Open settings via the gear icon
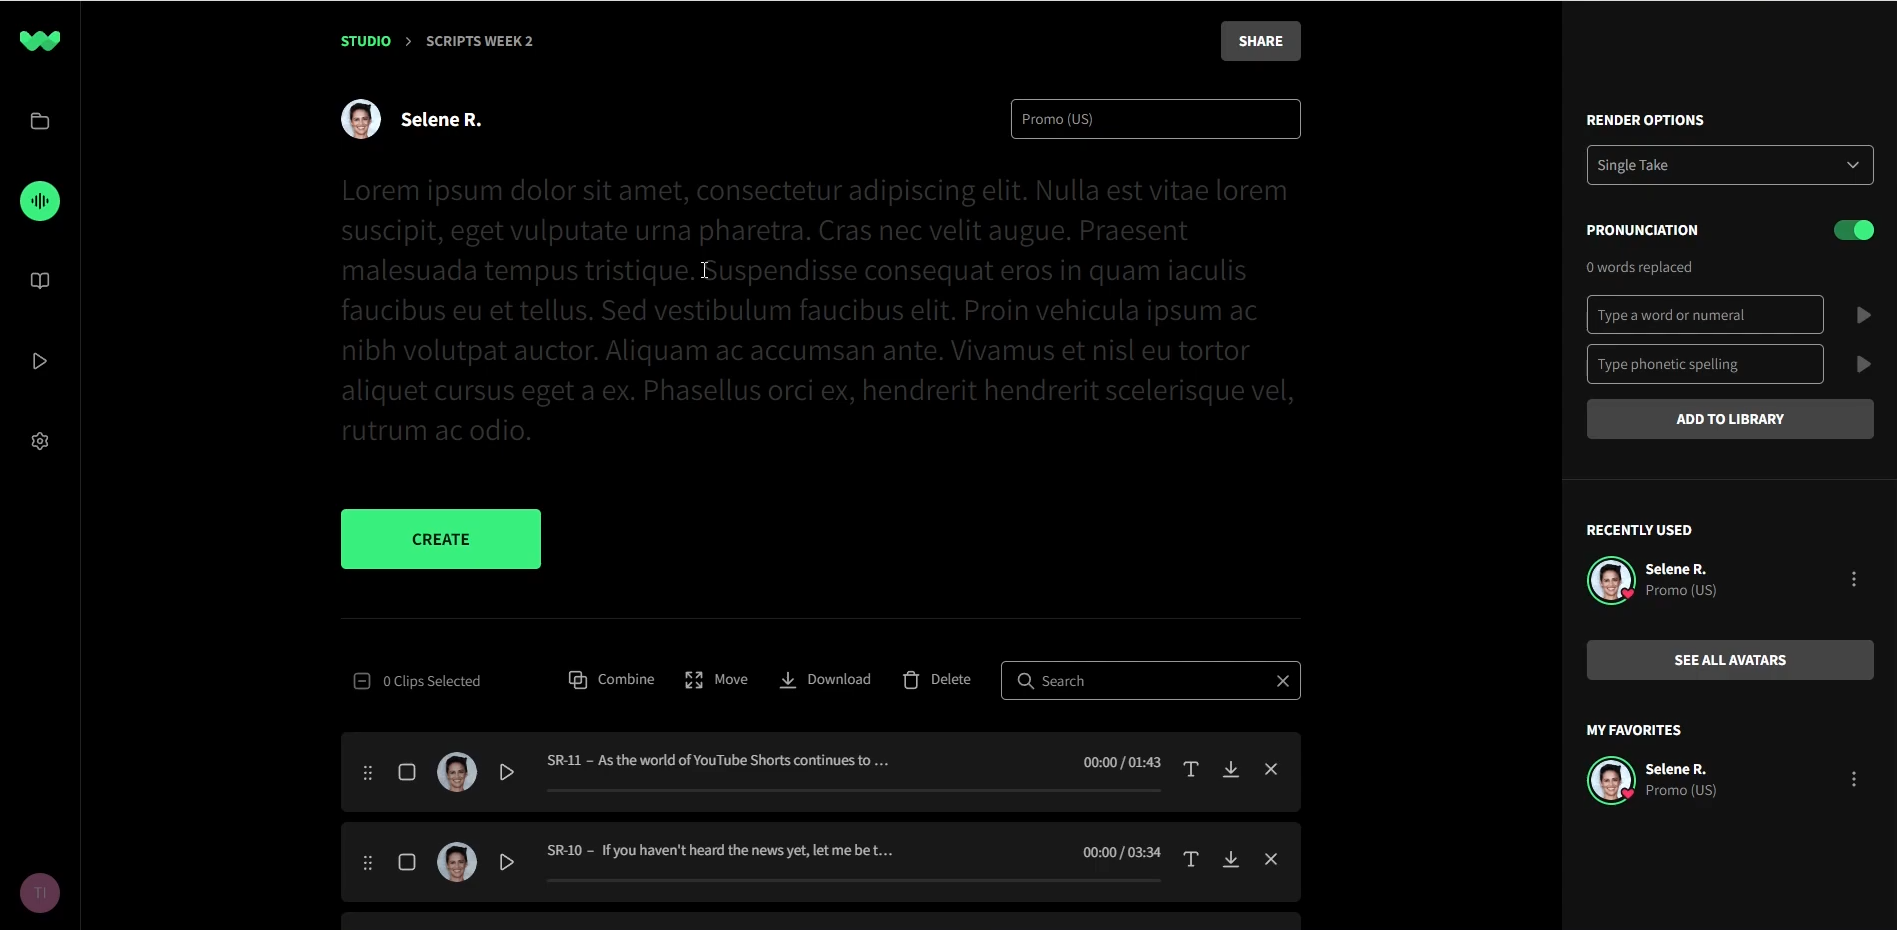The height and width of the screenshot is (930, 1897). (39, 441)
